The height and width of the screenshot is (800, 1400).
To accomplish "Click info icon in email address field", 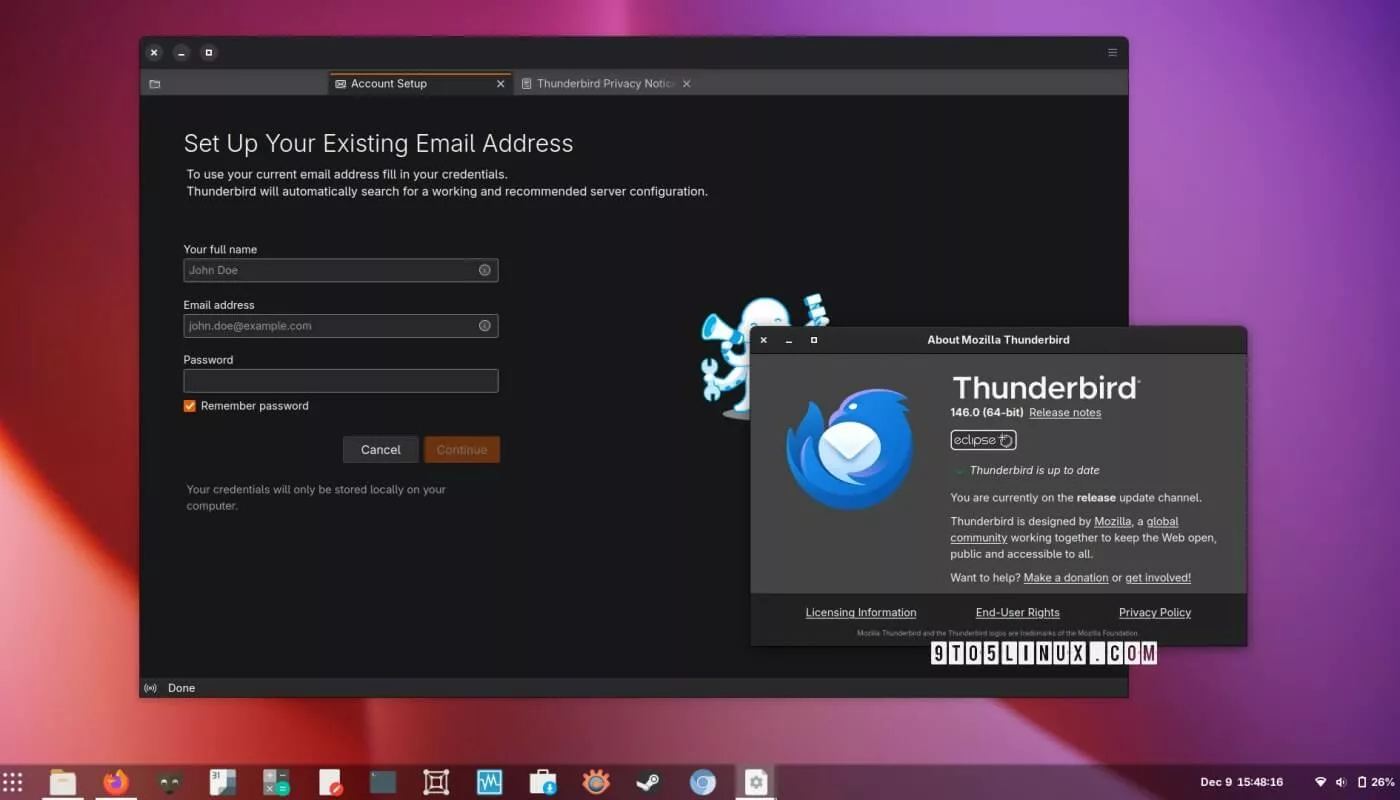I will (x=484, y=326).
